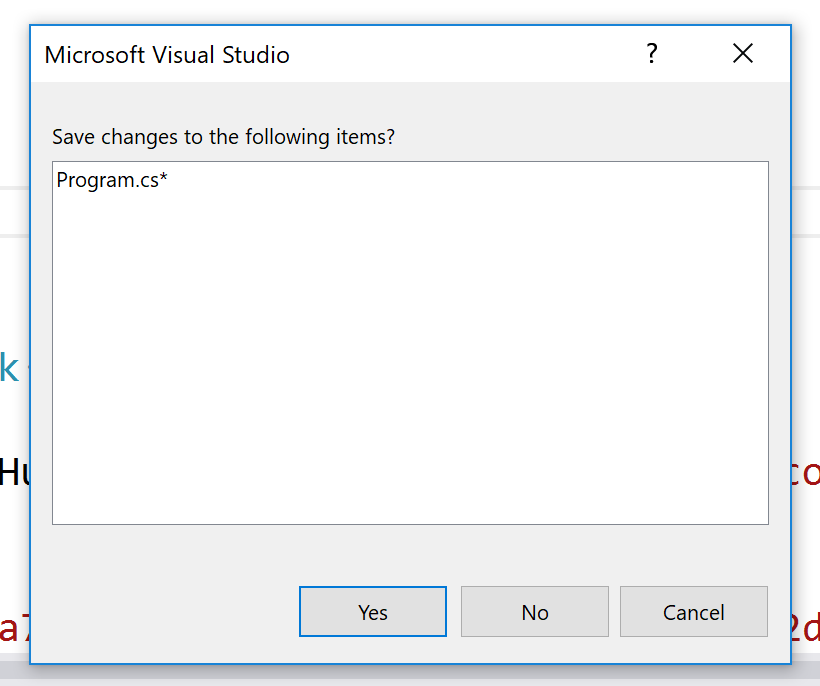Abort closing by pressing Cancel
The image size is (820, 686).
pos(694,612)
